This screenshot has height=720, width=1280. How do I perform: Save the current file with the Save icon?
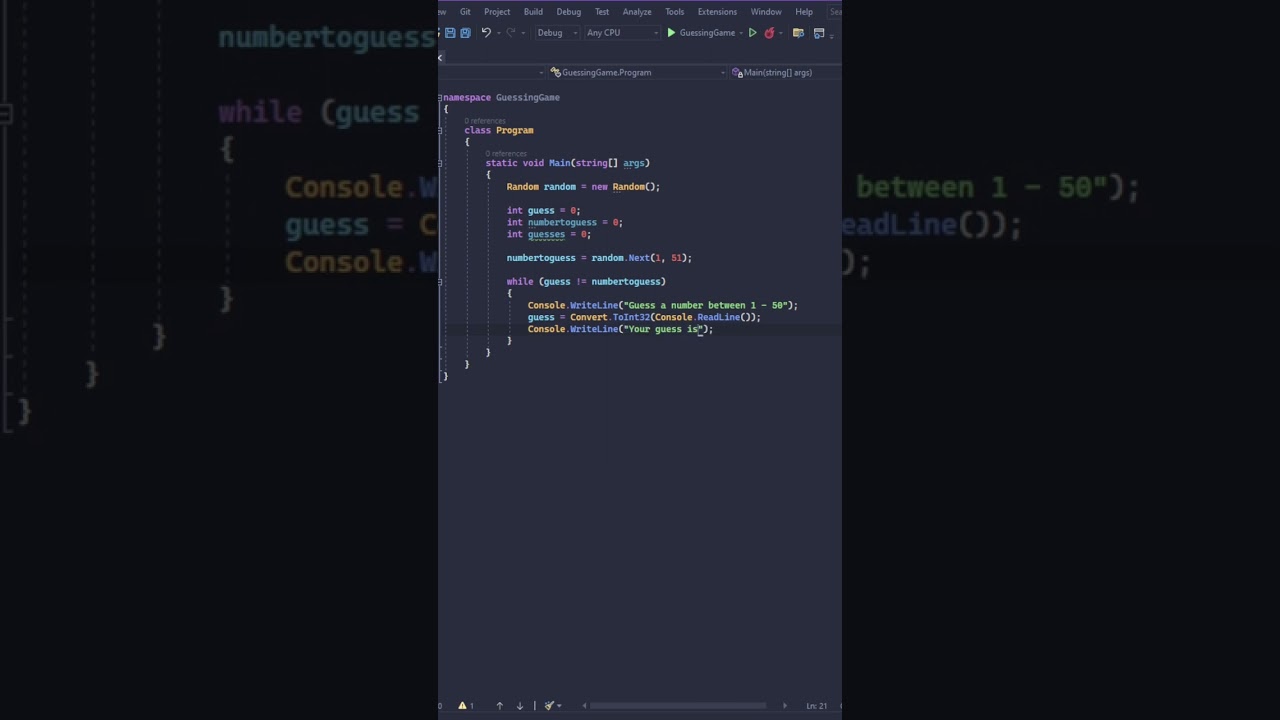point(450,33)
